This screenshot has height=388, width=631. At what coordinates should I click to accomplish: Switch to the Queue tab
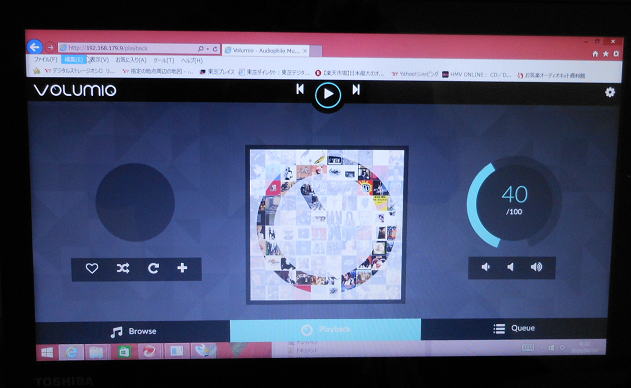(x=514, y=328)
